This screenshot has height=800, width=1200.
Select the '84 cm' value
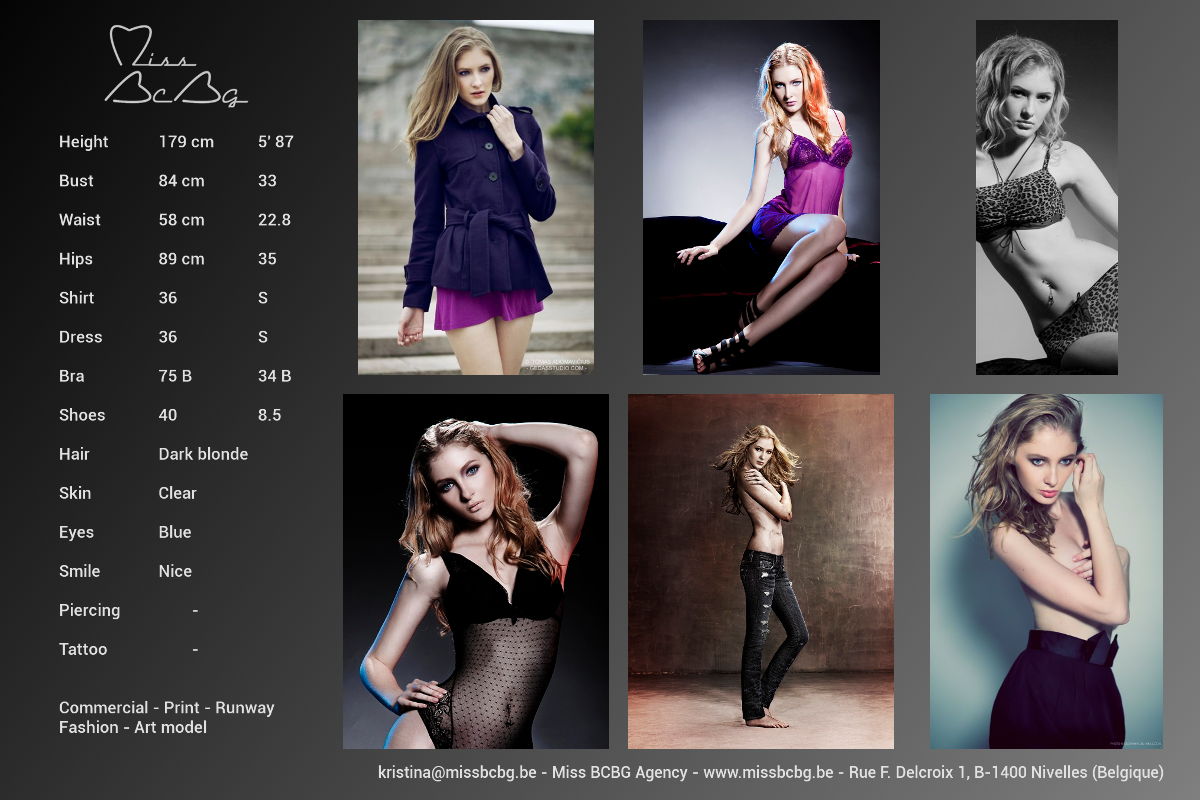click(181, 181)
